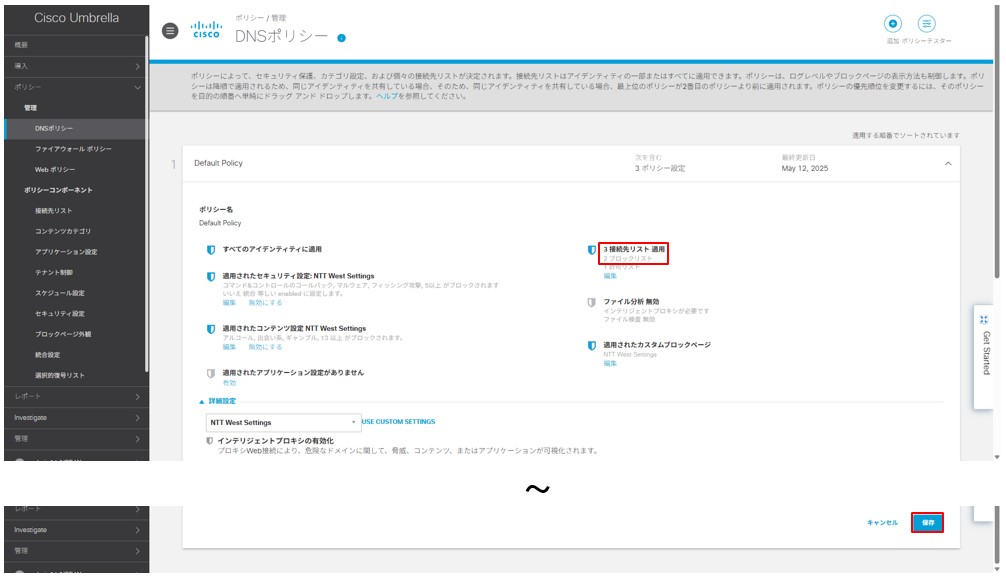
Task: Open the info icon beside DNSポリシー title
Action: [x=341, y=38]
